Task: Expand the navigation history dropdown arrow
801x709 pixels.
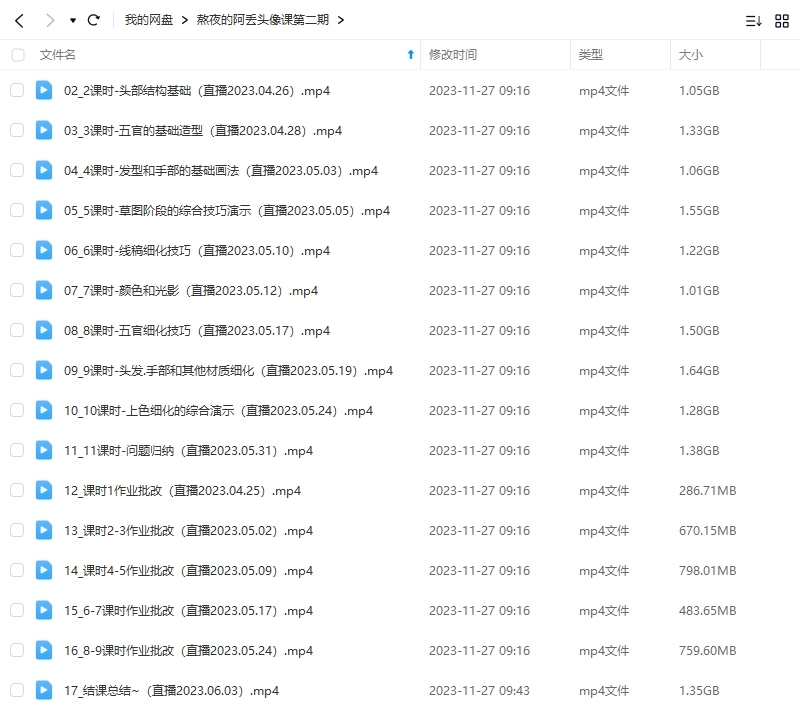Action: [73, 20]
